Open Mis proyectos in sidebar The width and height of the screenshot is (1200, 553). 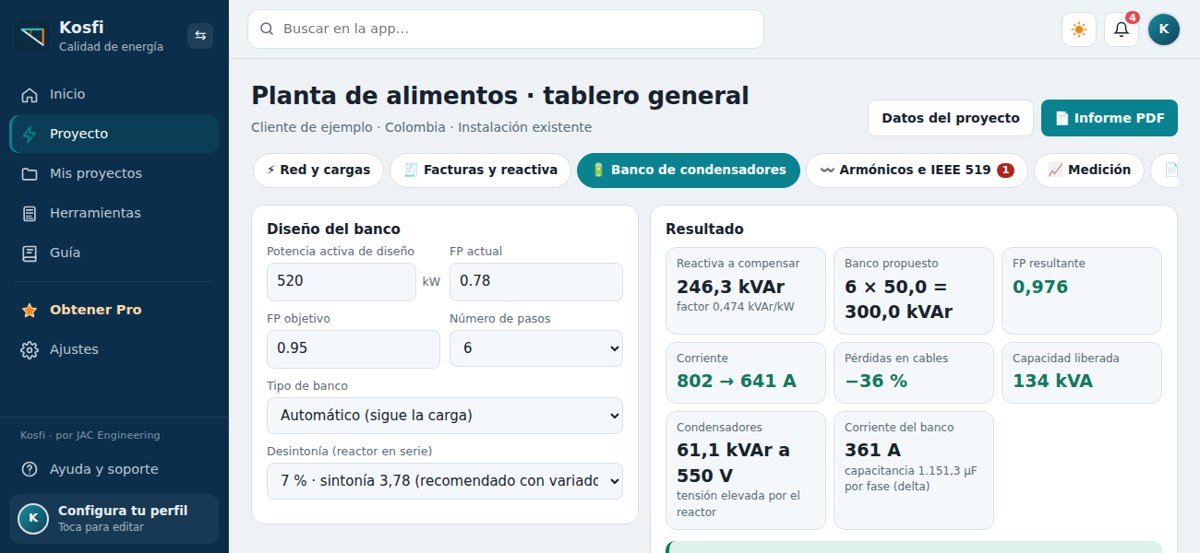coord(114,174)
